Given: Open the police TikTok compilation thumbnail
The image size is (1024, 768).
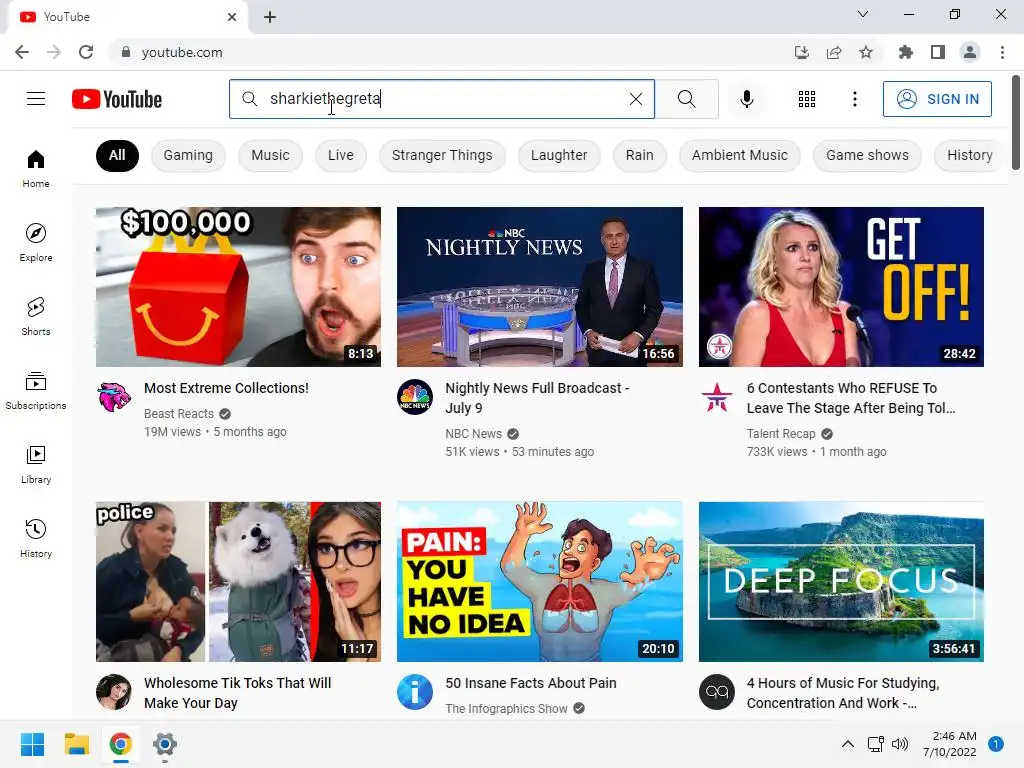Looking at the screenshot, I should (238, 581).
